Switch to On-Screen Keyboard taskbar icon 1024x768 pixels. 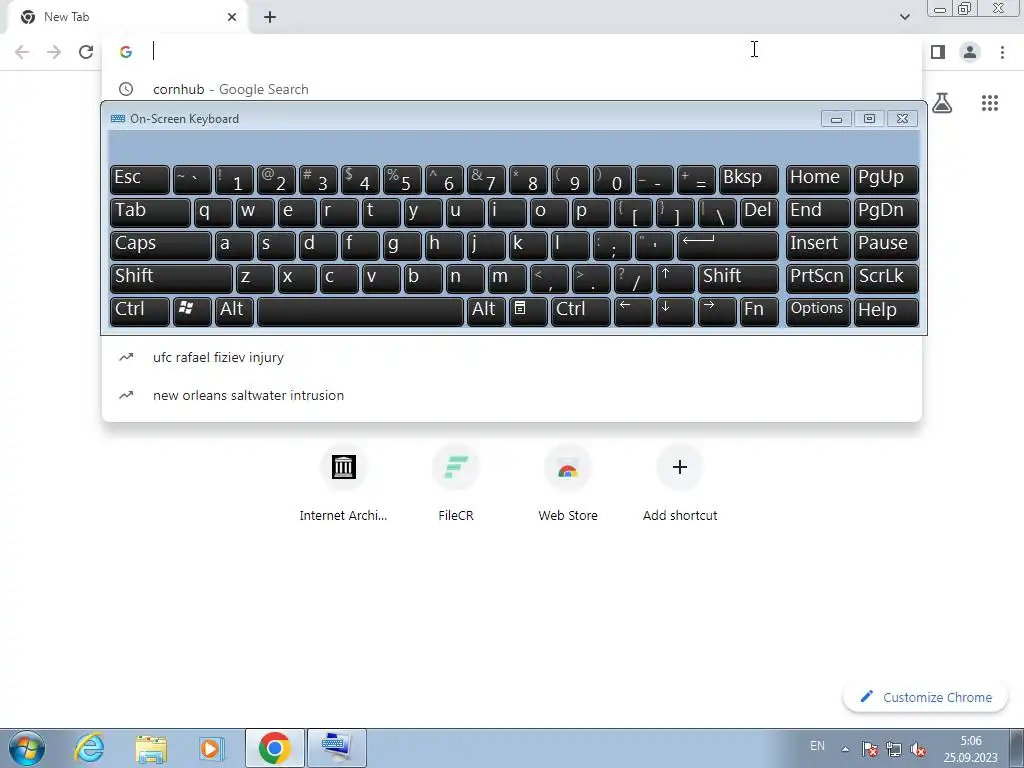[x=336, y=748]
